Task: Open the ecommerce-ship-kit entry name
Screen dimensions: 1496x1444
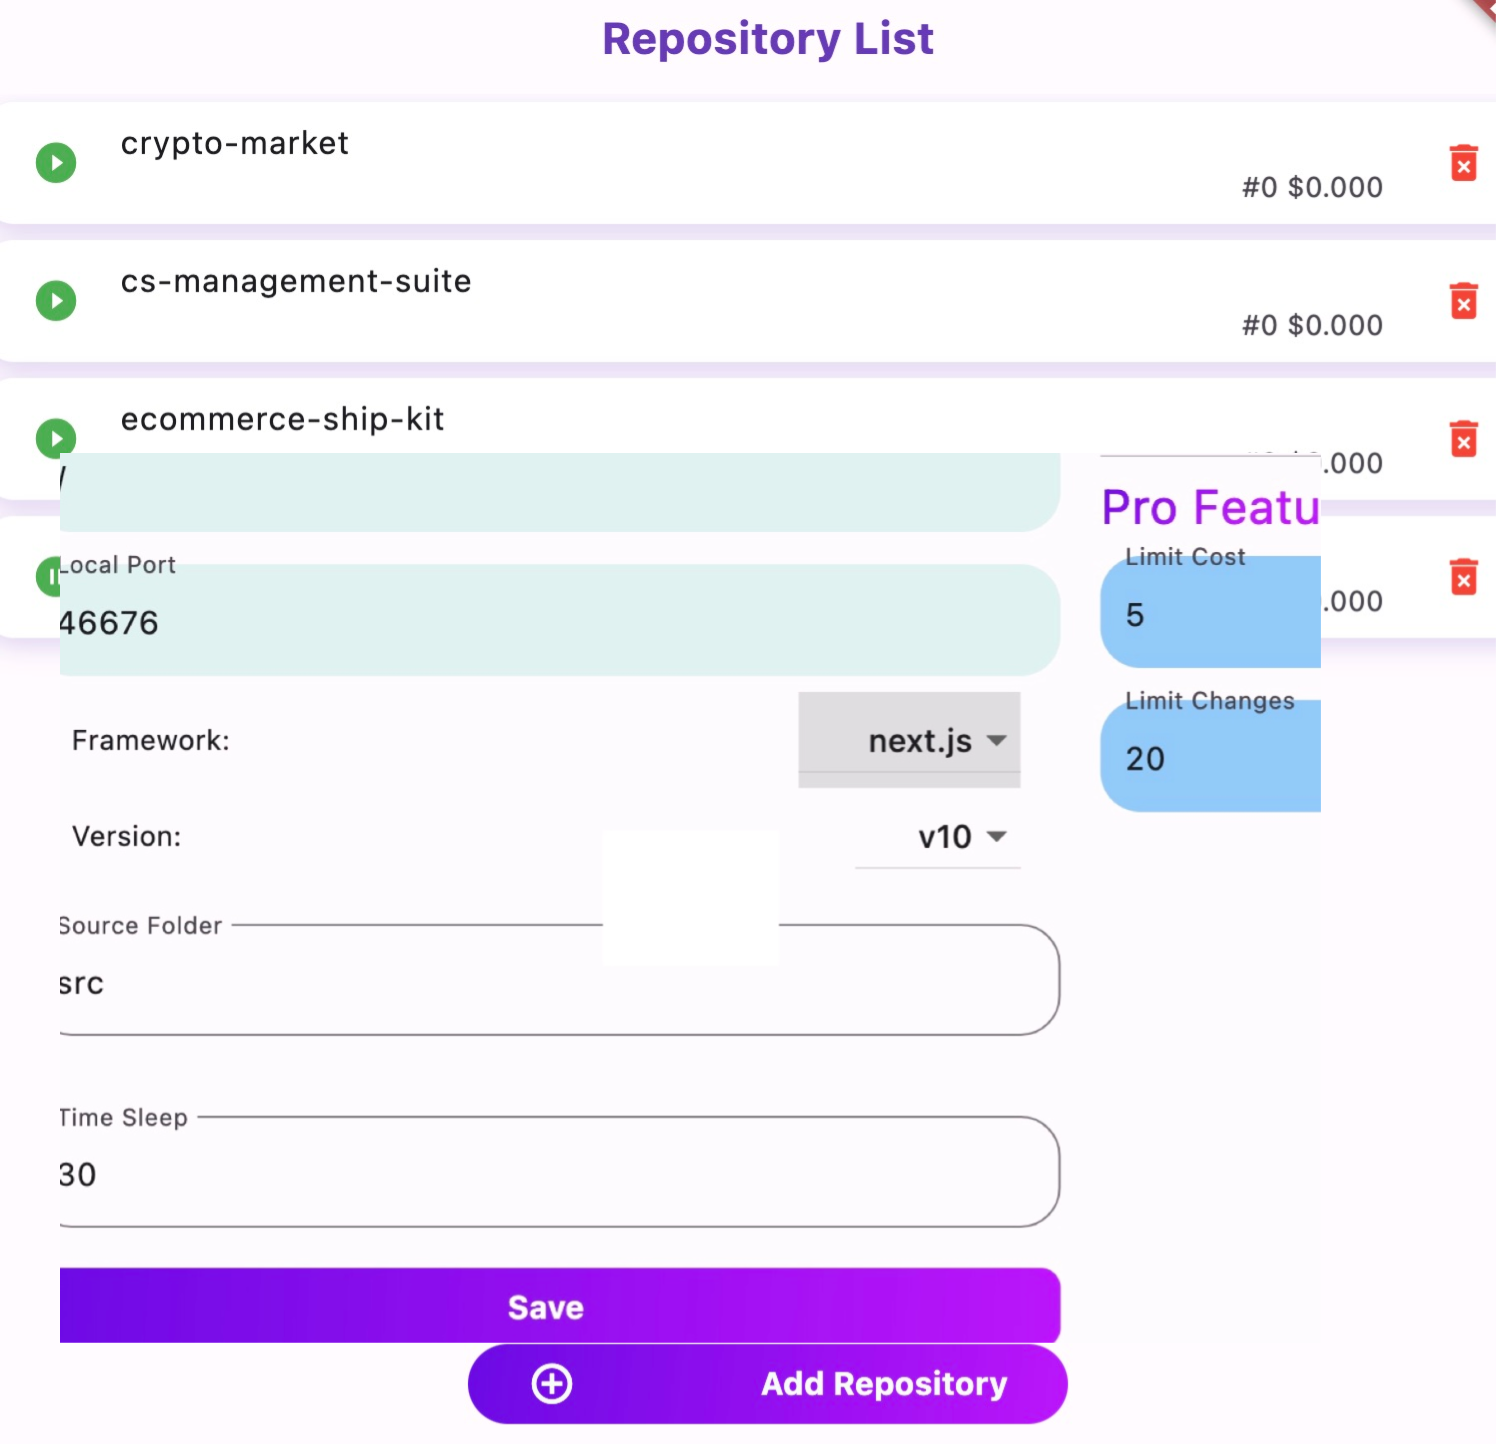Action: click(x=282, y=420)
